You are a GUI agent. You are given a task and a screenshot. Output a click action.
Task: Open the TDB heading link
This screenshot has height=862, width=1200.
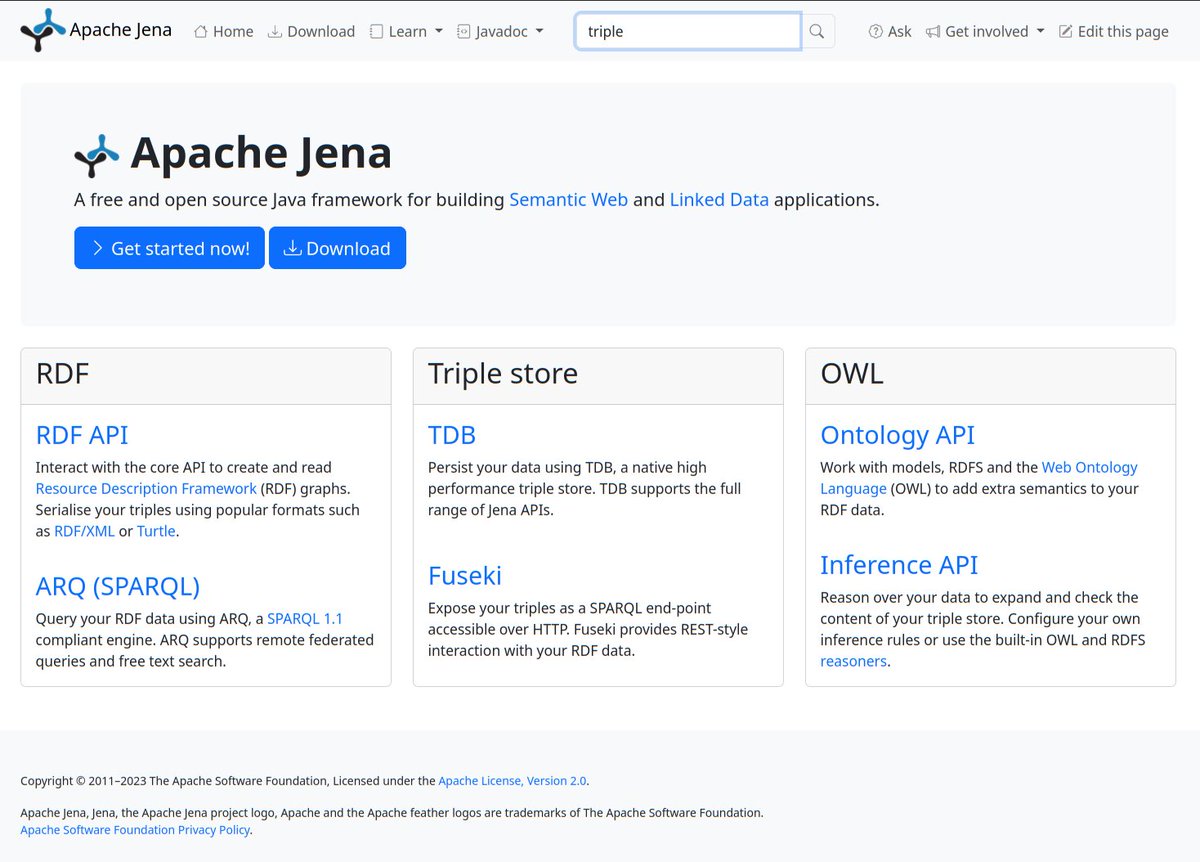pos(452,435)
